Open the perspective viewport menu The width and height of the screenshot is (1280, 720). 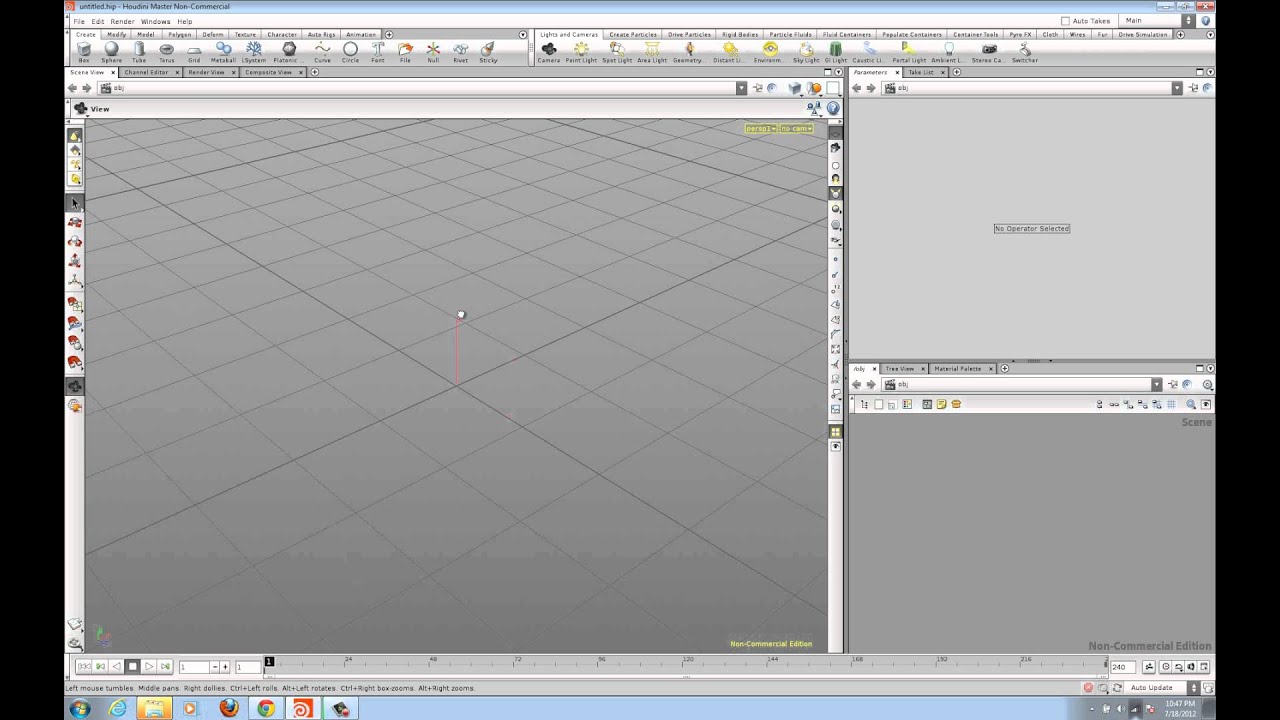[x=761, y=128]
